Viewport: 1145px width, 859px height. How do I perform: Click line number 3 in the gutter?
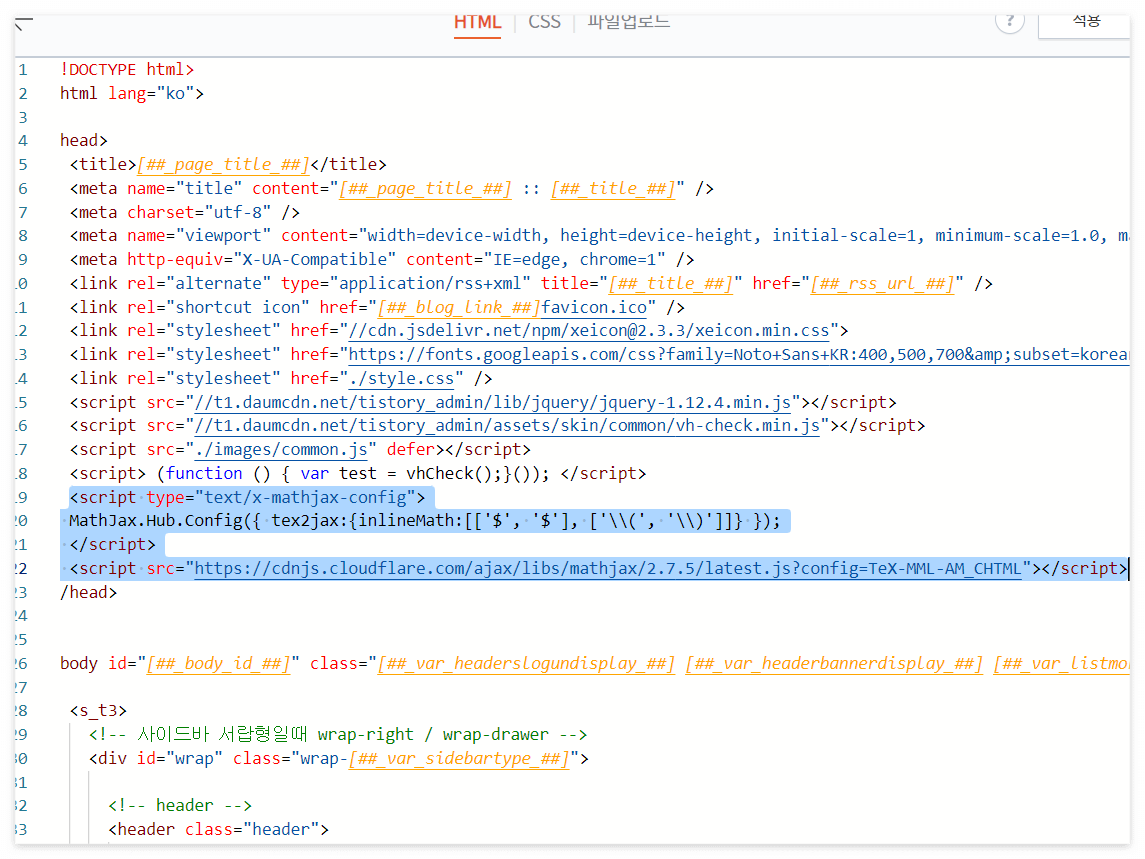coord(23,118)
